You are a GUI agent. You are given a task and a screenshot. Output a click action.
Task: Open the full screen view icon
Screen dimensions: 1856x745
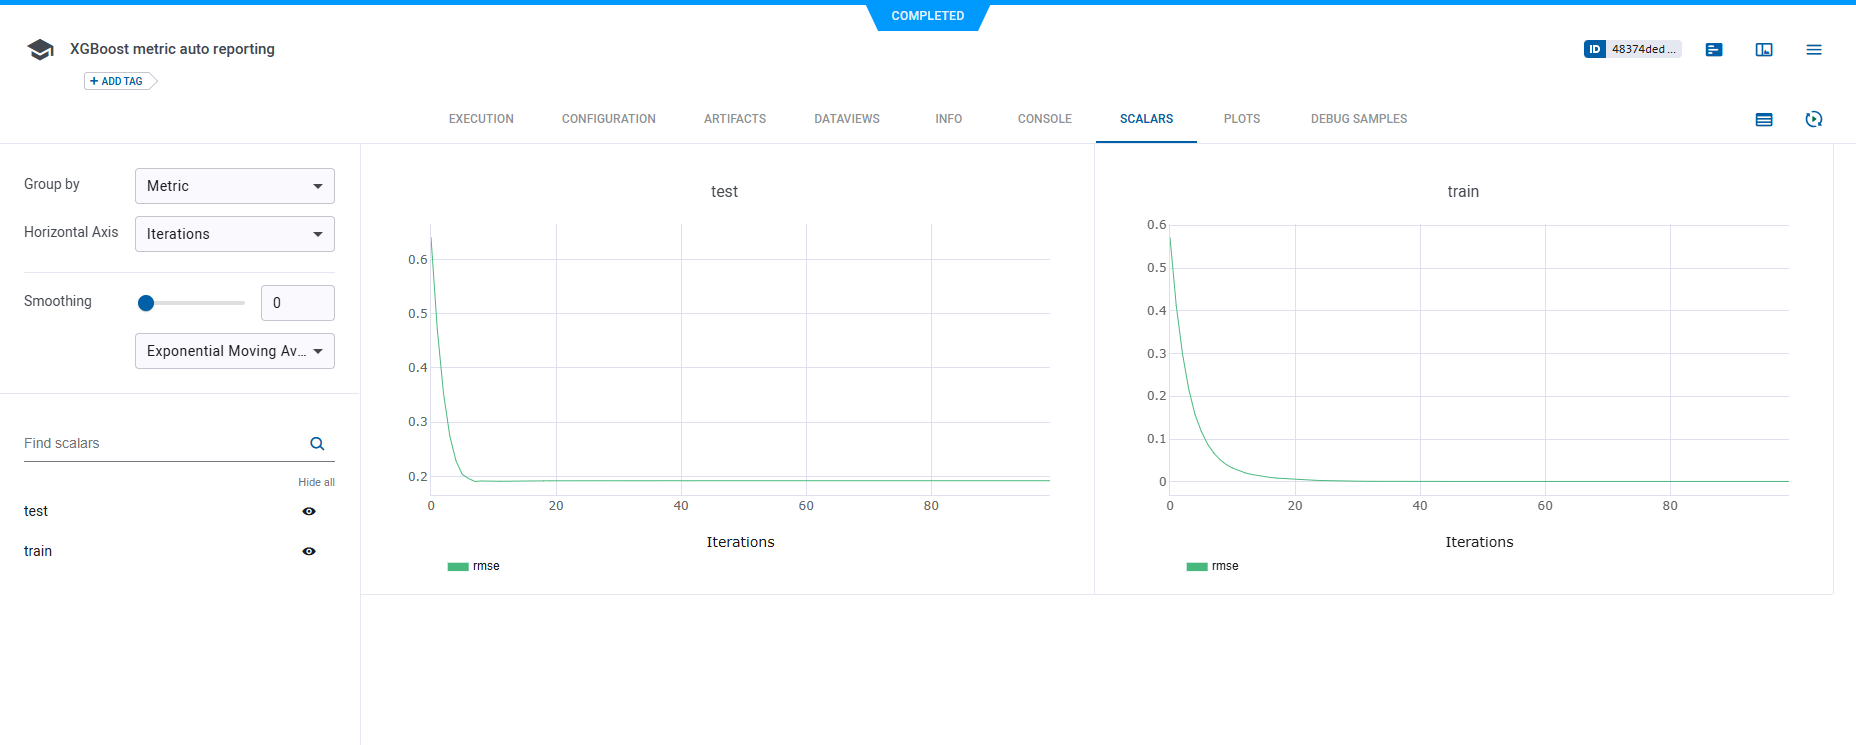tap(1764, 49)
